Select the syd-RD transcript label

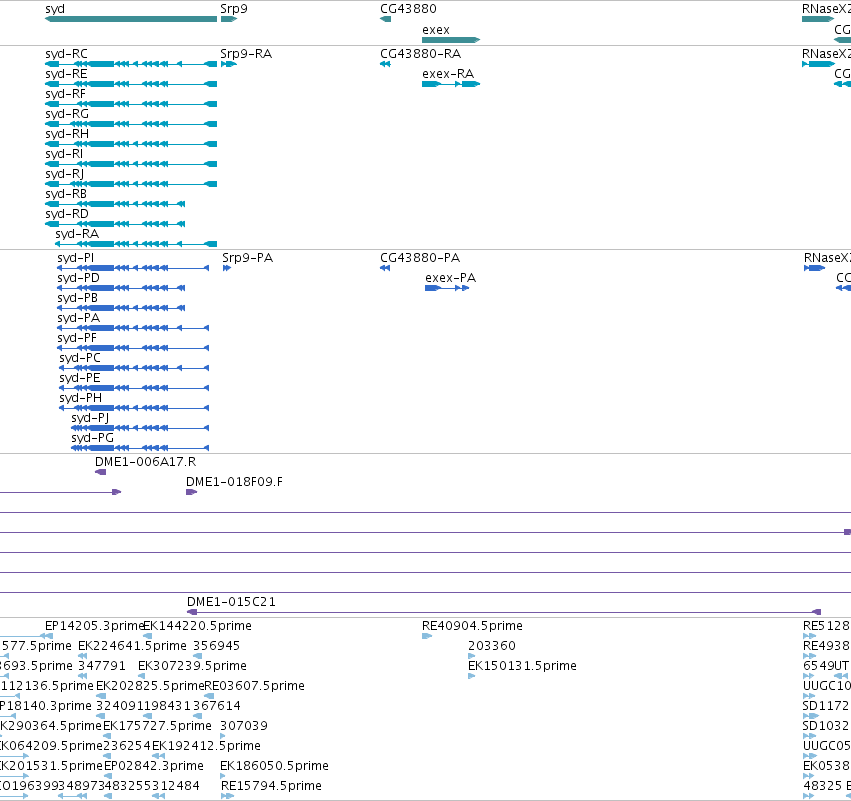(x=67, y=214)
